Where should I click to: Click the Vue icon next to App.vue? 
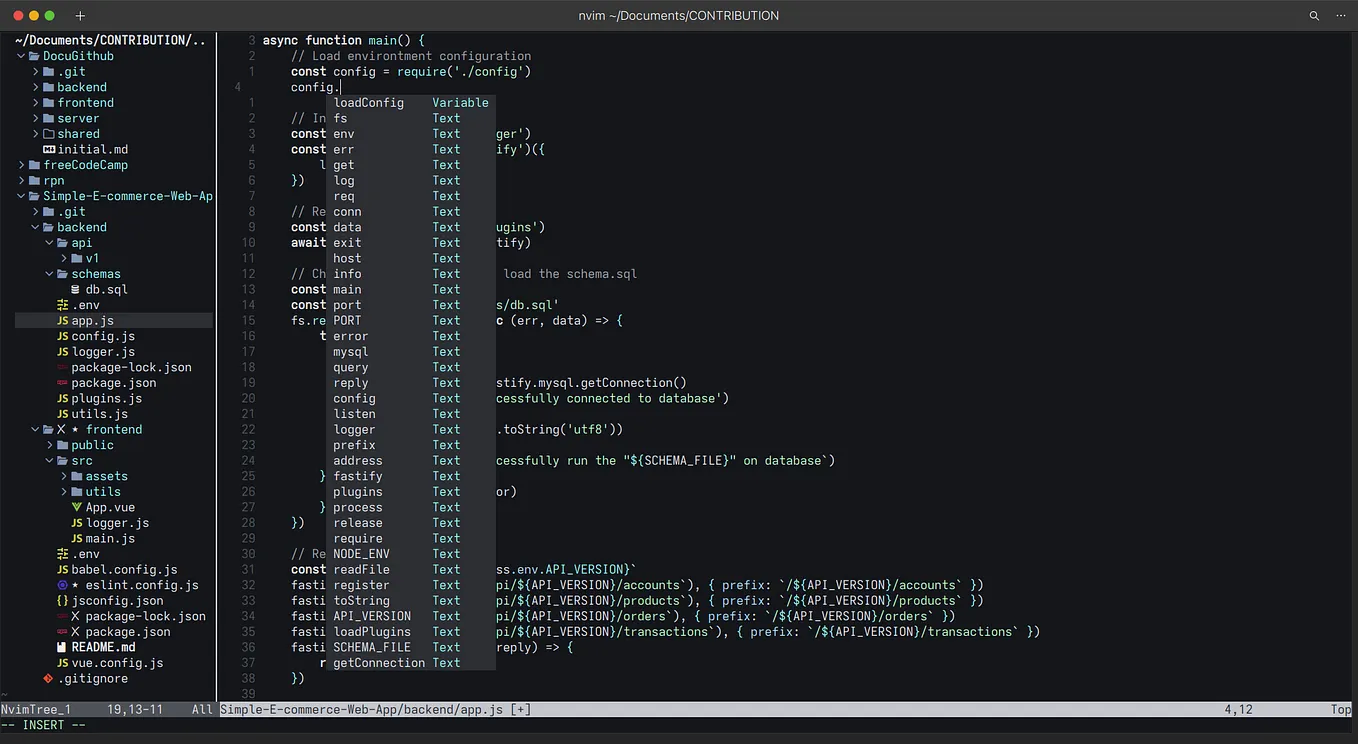(x=76, y=507)
